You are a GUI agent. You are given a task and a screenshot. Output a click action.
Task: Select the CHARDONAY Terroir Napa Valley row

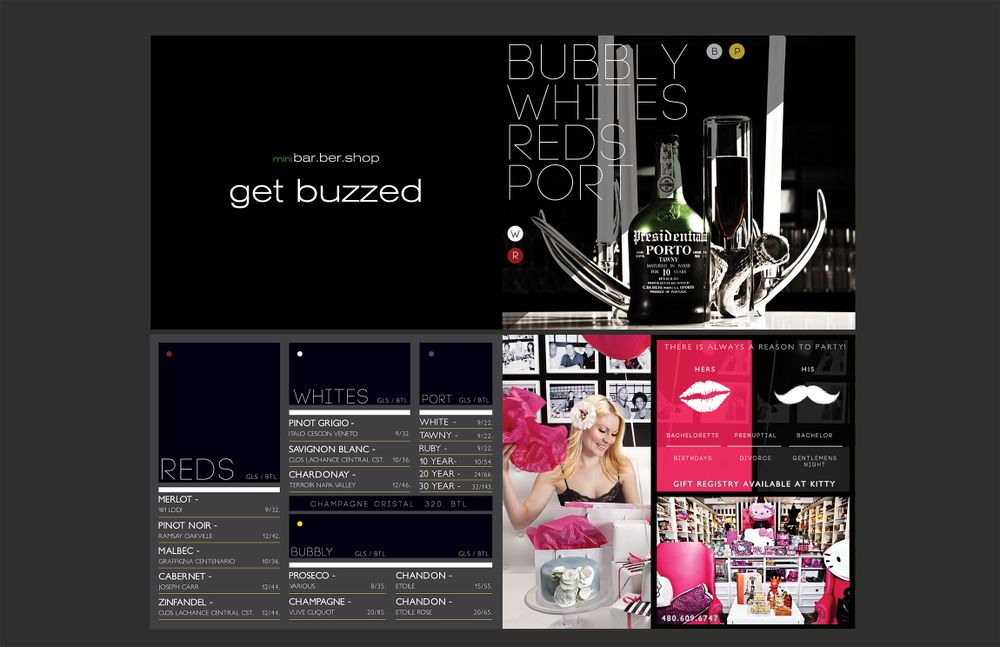(x=349, y=480)
